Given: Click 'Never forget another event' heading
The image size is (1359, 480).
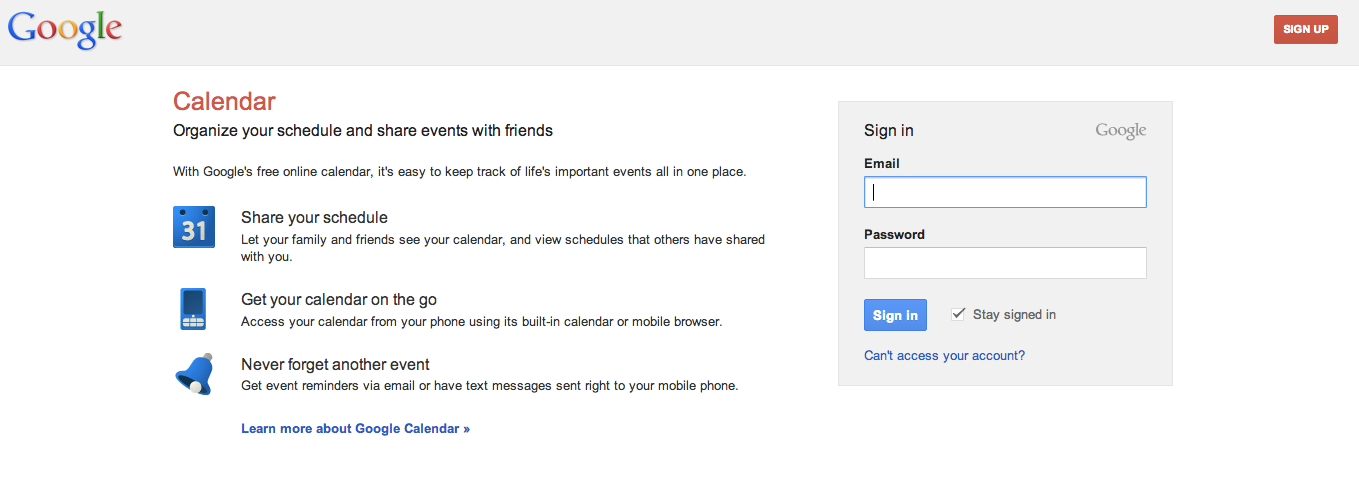Looking at the screenshot, I should pyautogui.click(x=335, y=365).
